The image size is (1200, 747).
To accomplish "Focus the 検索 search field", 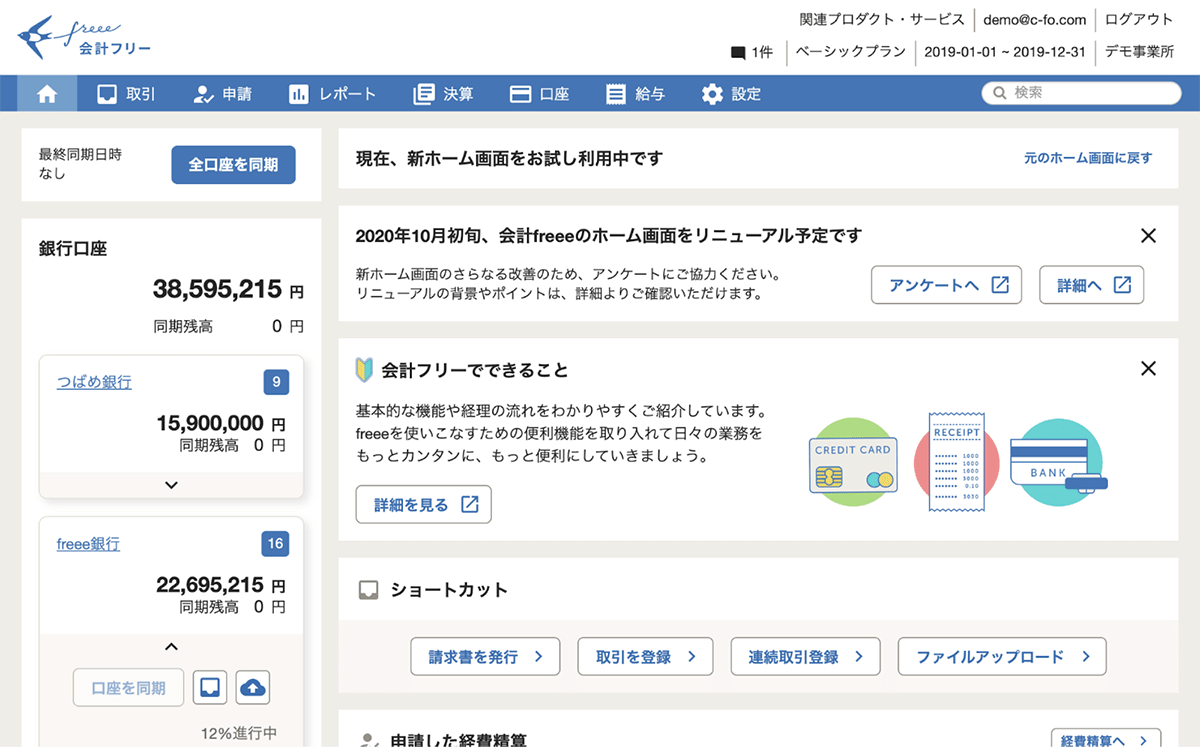I will [x=1081, y=93].
